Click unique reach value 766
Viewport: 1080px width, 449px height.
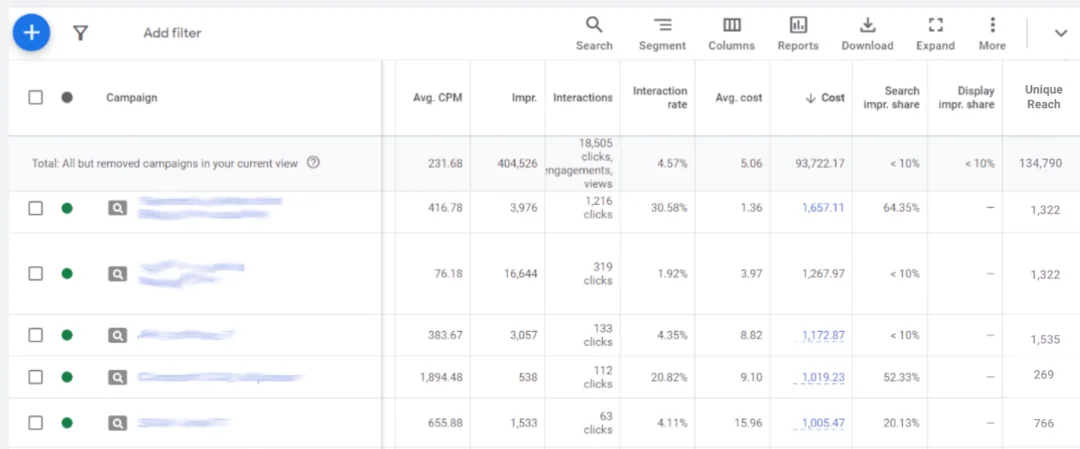1043,424
